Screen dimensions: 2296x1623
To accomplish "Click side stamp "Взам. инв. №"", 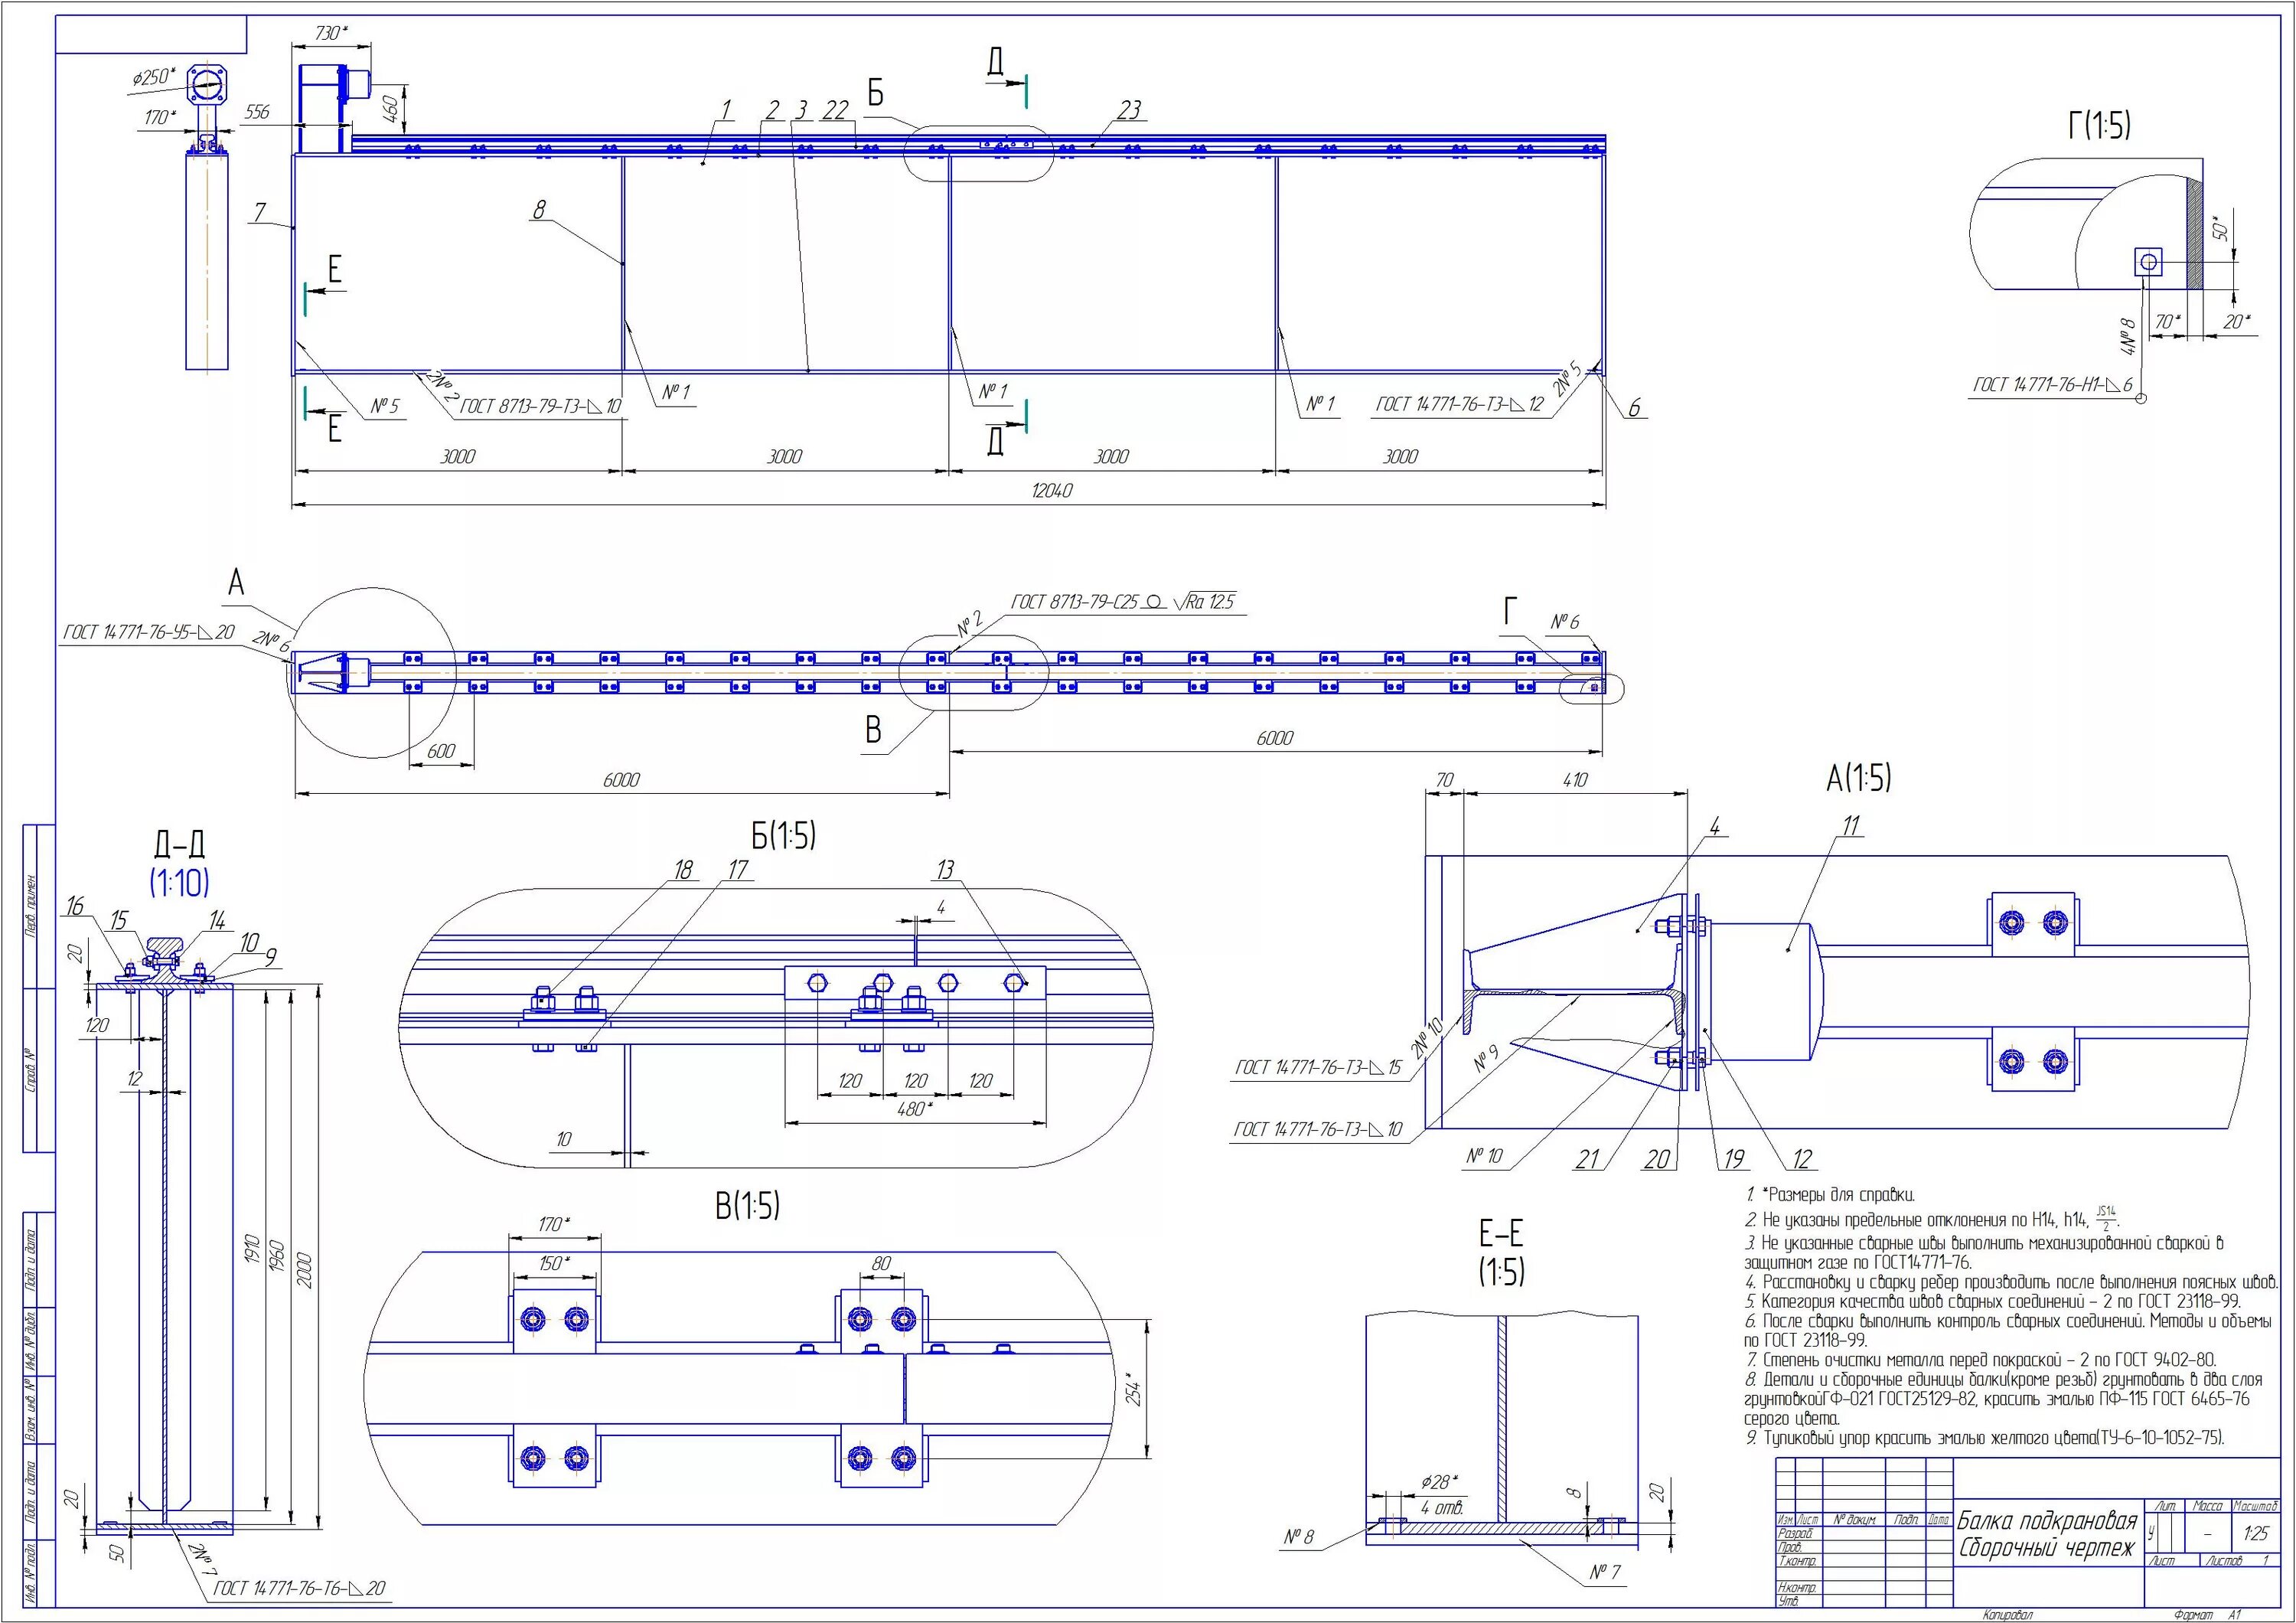I will (x=31, y=1410).
